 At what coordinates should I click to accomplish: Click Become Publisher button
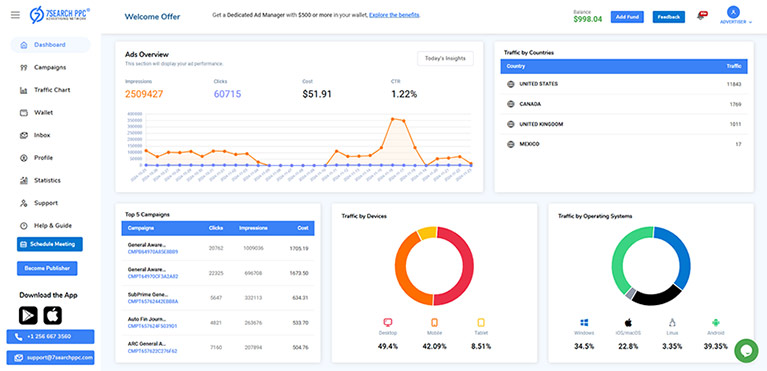47,268
